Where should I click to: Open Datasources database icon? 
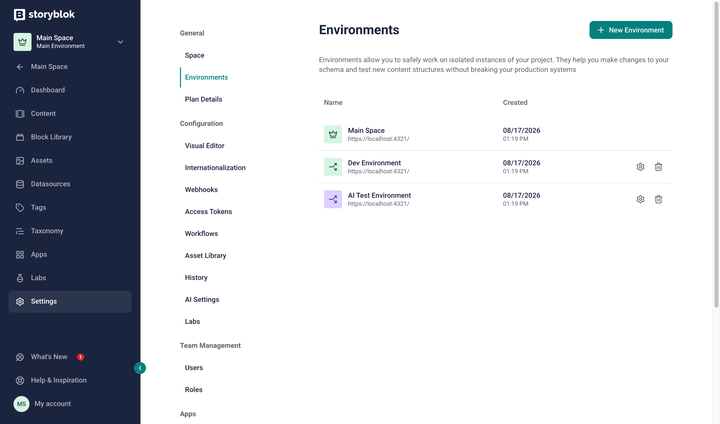click(x=20, y=184)
